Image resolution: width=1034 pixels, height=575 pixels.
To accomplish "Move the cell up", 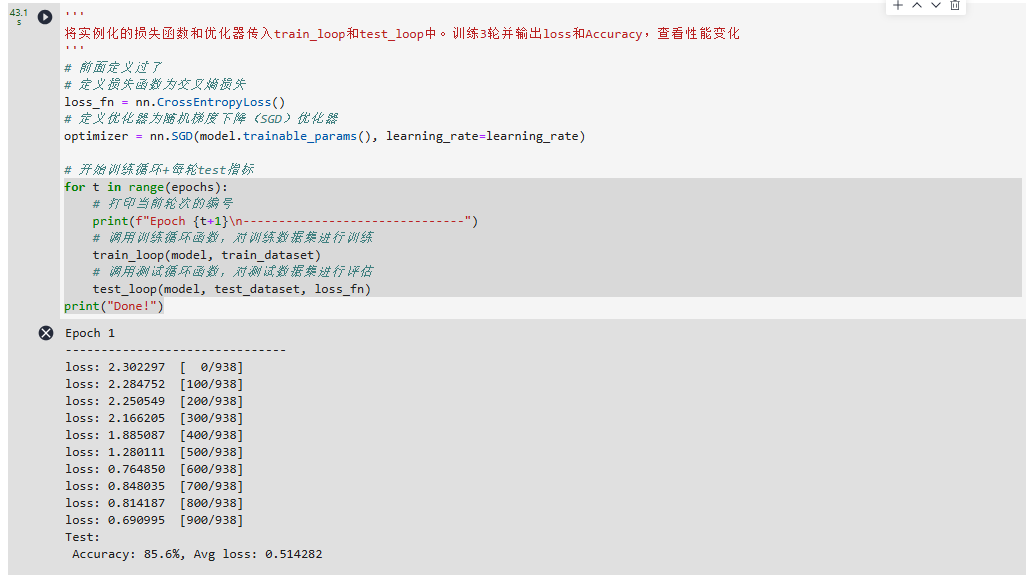I will click(x=917, y=5).
